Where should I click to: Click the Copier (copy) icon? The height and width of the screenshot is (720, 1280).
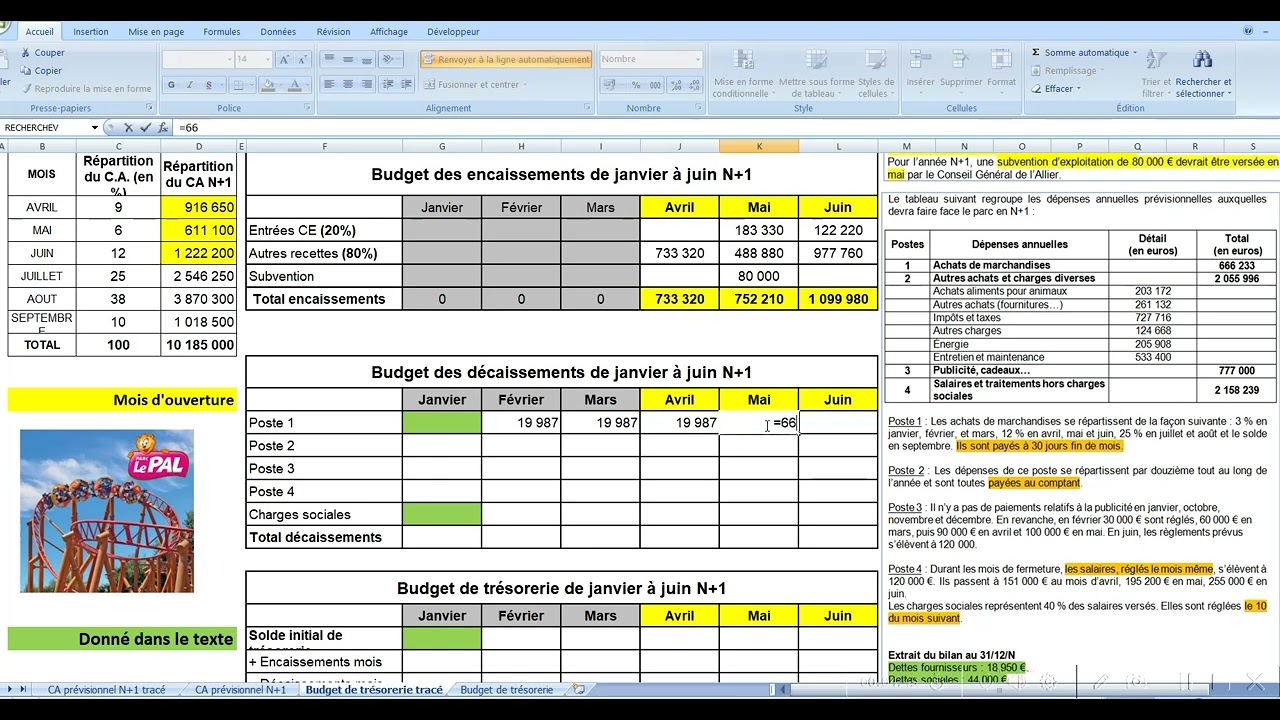click(25, 71)
